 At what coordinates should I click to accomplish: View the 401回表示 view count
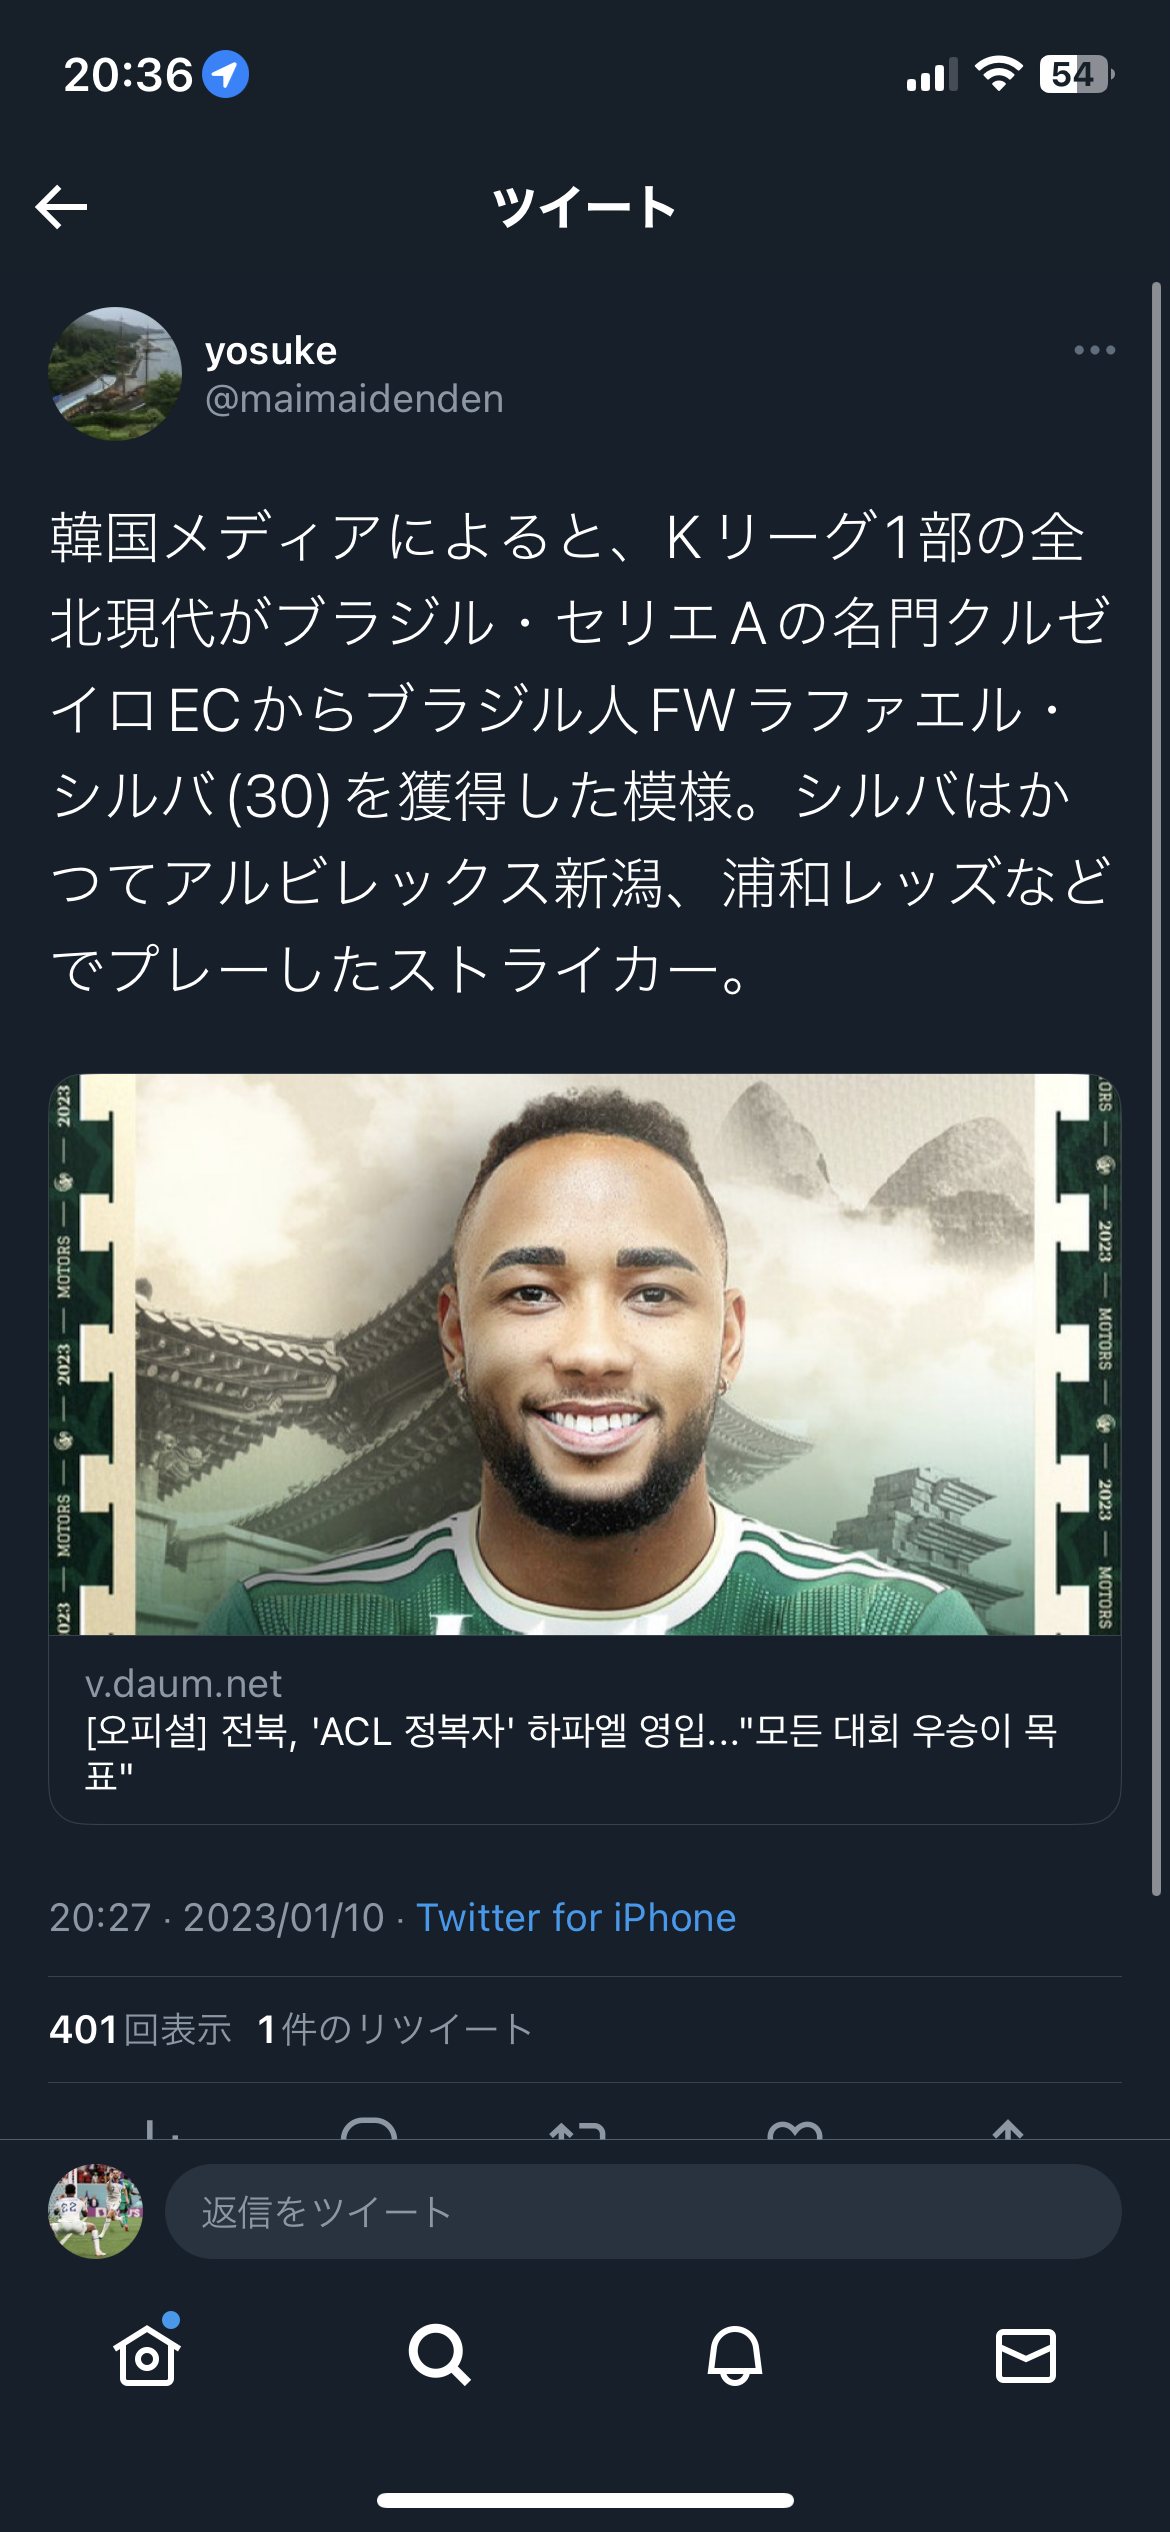click(x=140, y=2030)
